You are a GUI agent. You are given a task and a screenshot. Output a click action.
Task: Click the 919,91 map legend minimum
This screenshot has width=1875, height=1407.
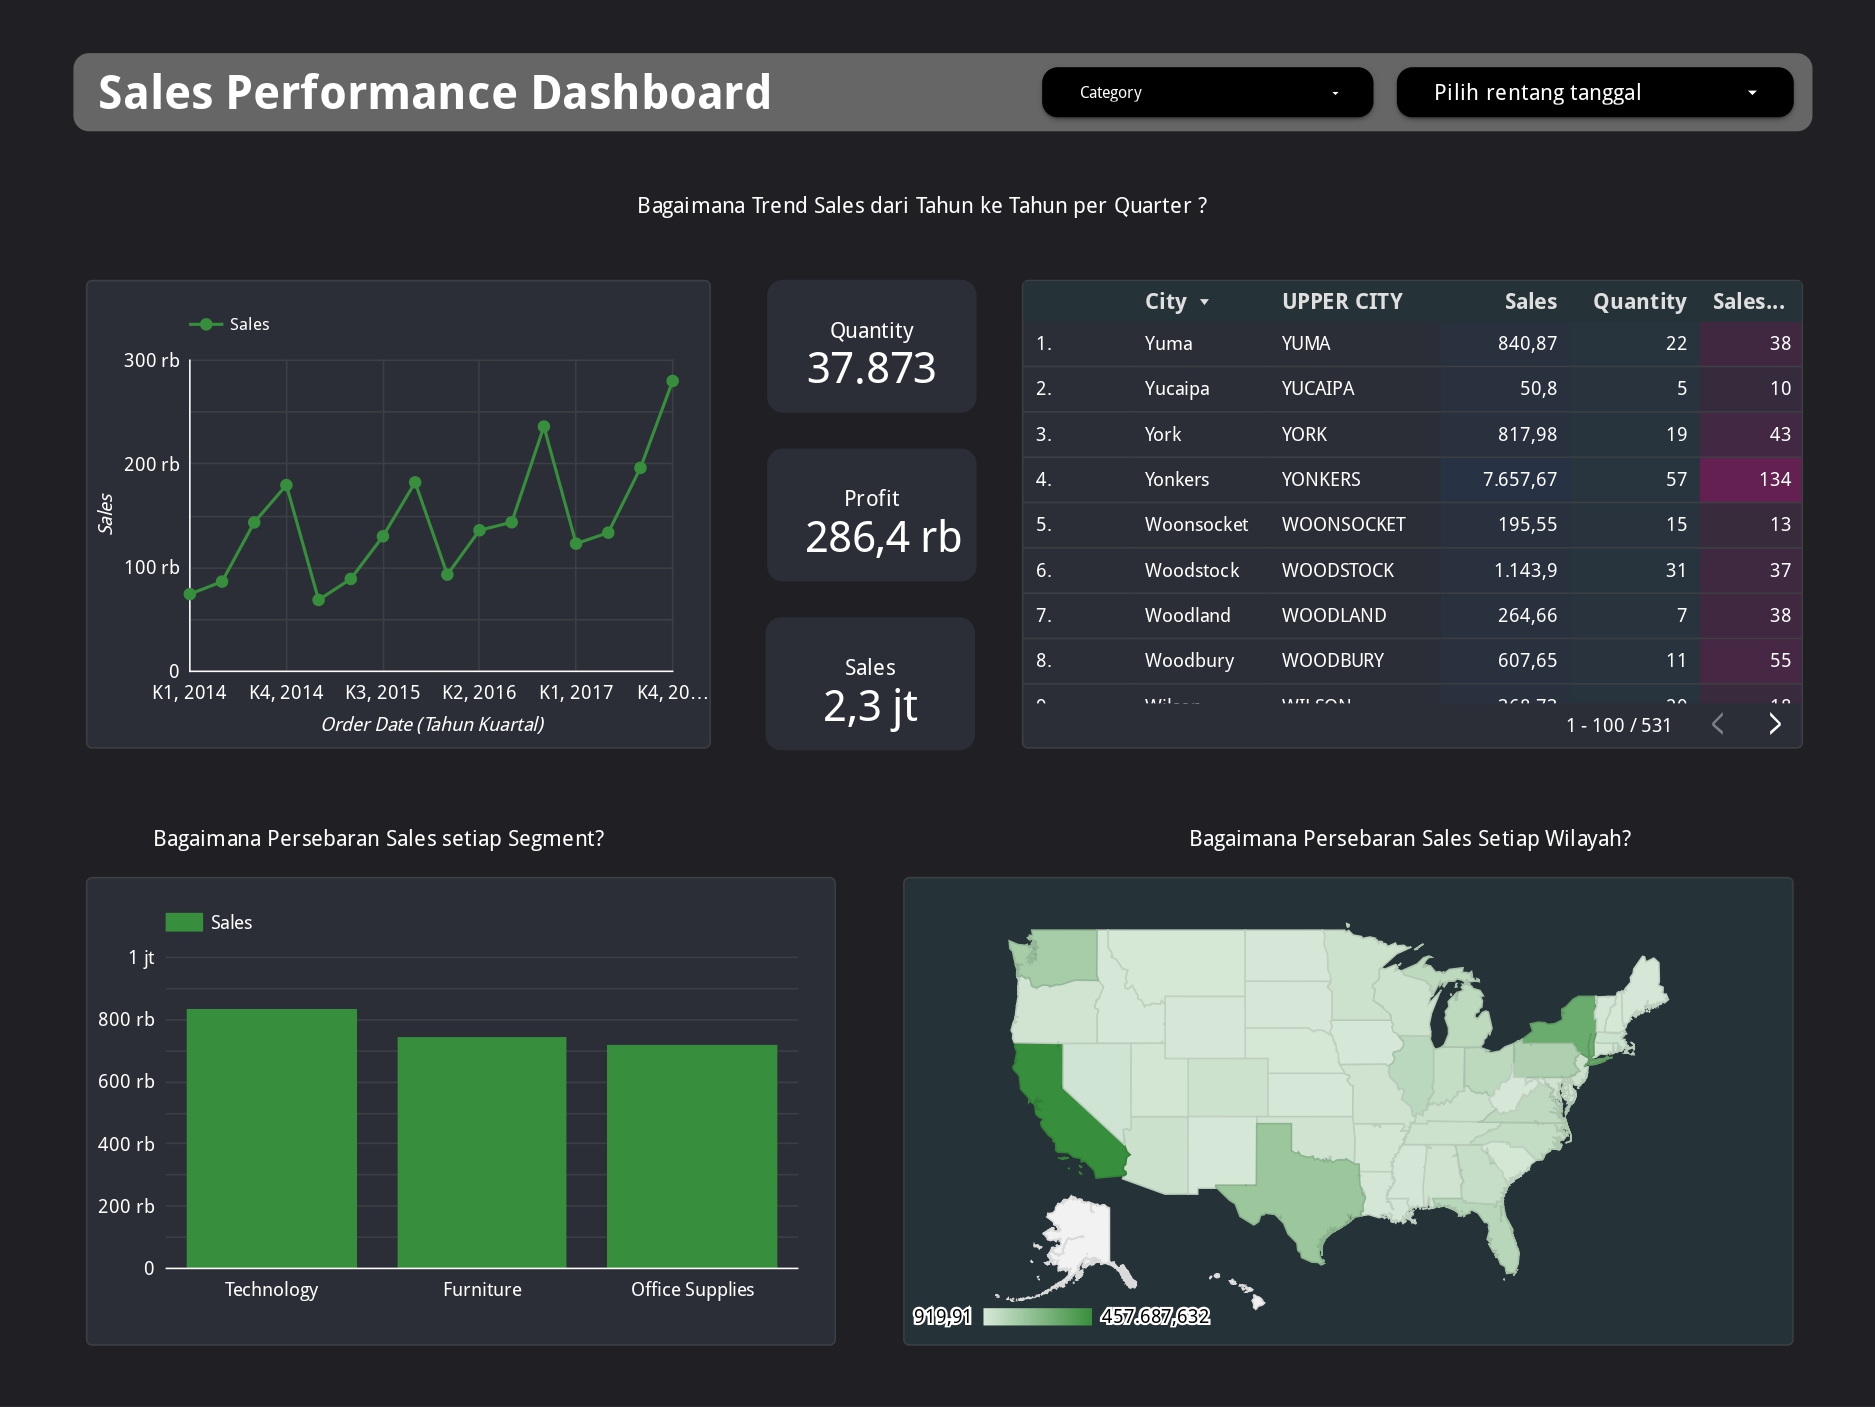click(x=942, y=1316)
